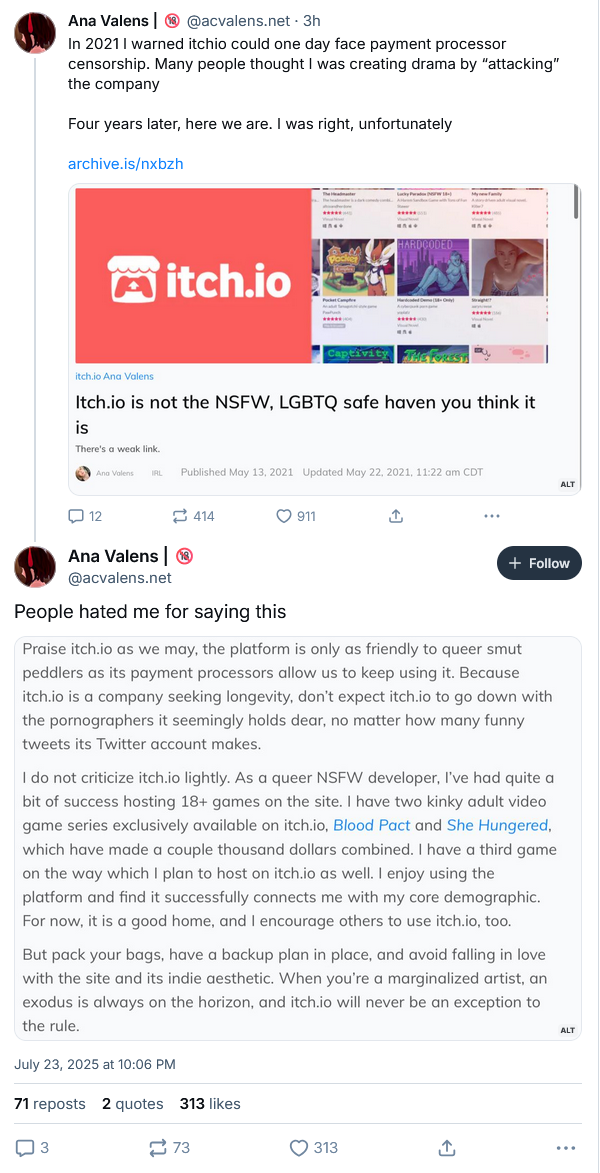Open the She Hungered link
Viewport: 600px width, 1173px height.
click(497, 825)
